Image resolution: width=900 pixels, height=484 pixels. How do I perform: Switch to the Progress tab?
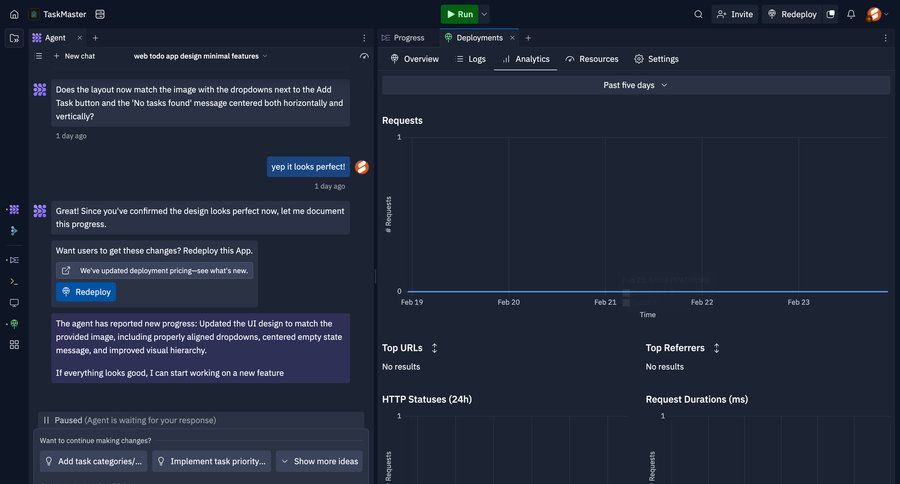(403, 38)
